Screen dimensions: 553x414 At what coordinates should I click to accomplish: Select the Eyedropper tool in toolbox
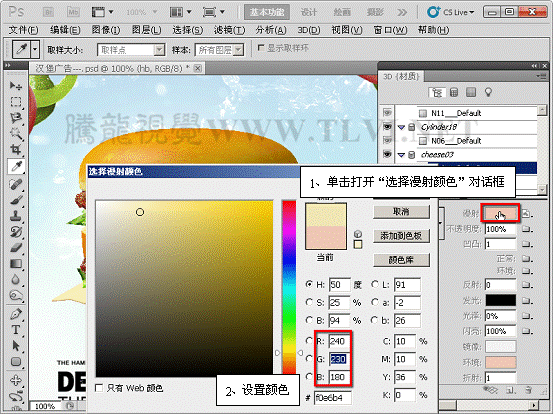click(x=16, y=166)
